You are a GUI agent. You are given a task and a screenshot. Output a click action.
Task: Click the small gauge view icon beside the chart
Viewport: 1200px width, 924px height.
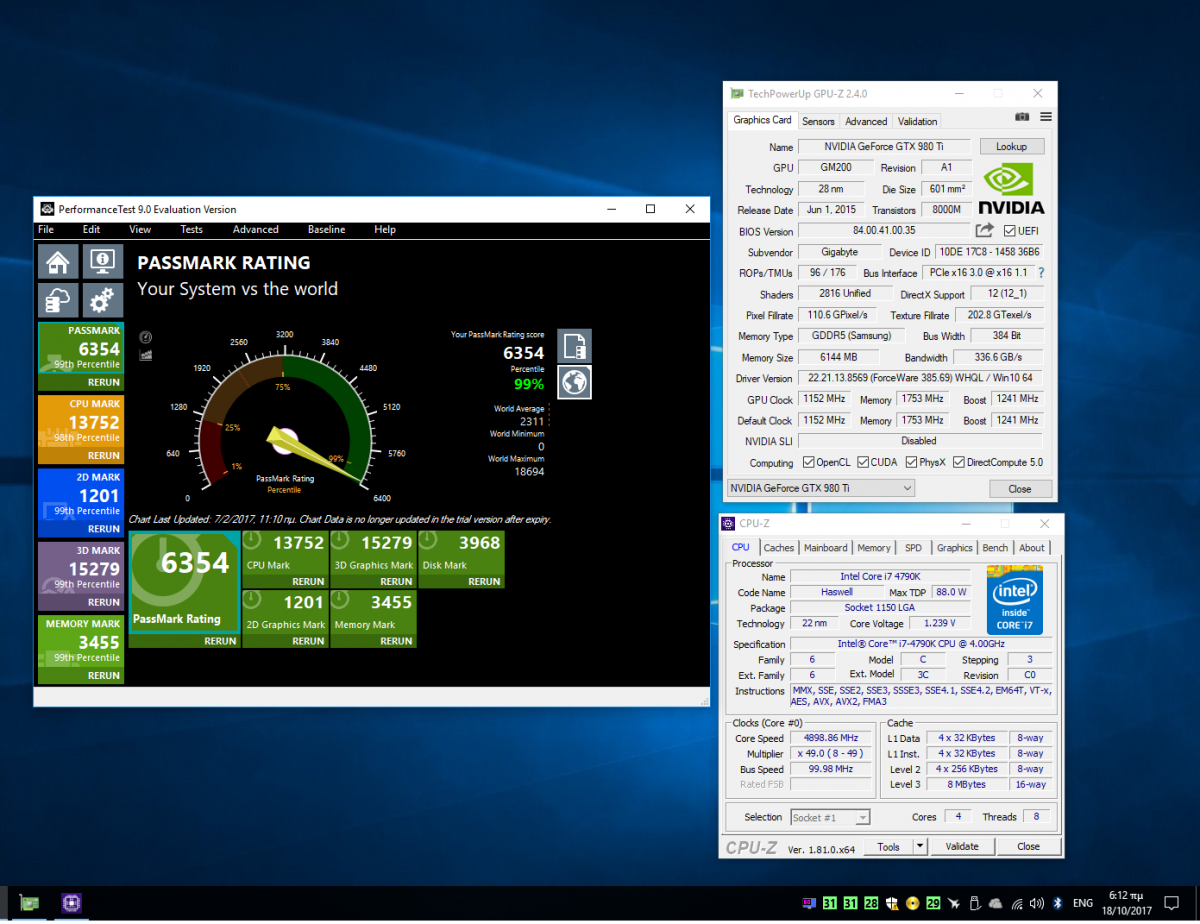click(x=146, y=338)
